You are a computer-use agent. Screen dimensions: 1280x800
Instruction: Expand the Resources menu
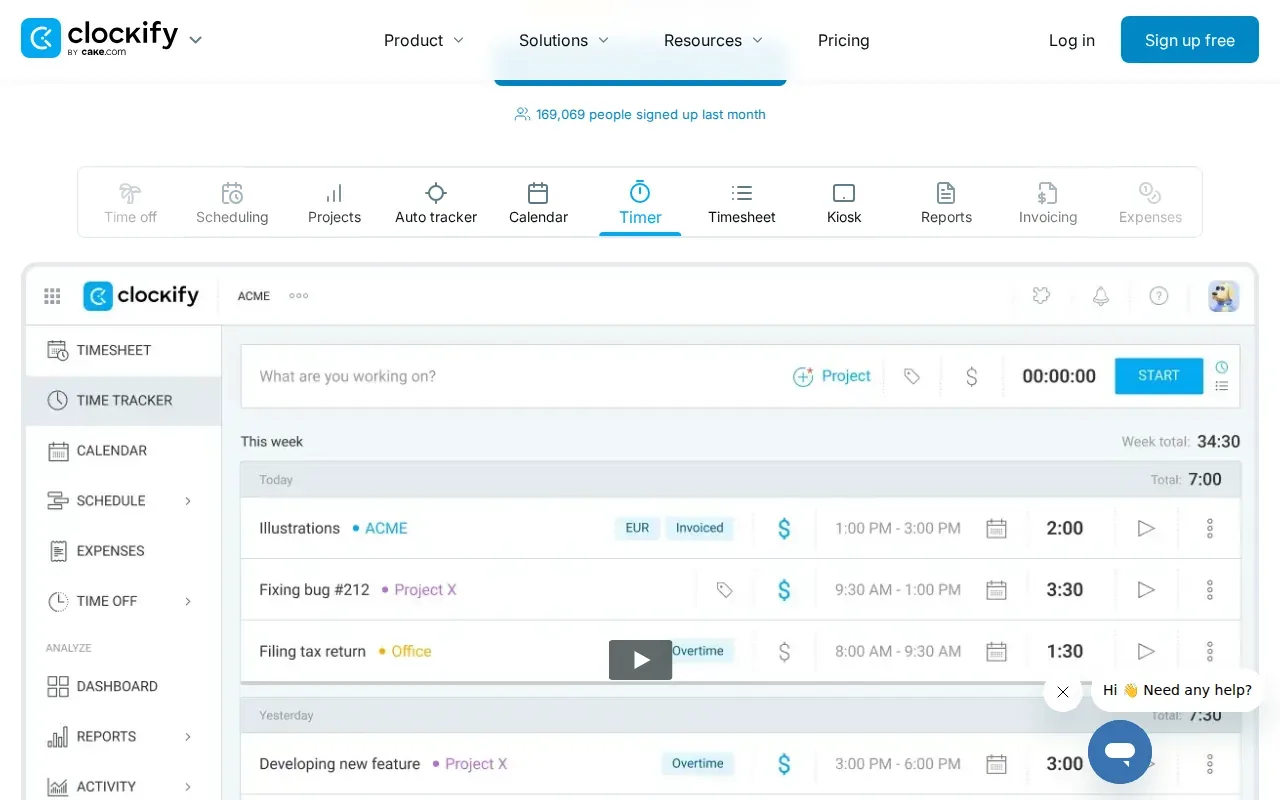[714, 40]
